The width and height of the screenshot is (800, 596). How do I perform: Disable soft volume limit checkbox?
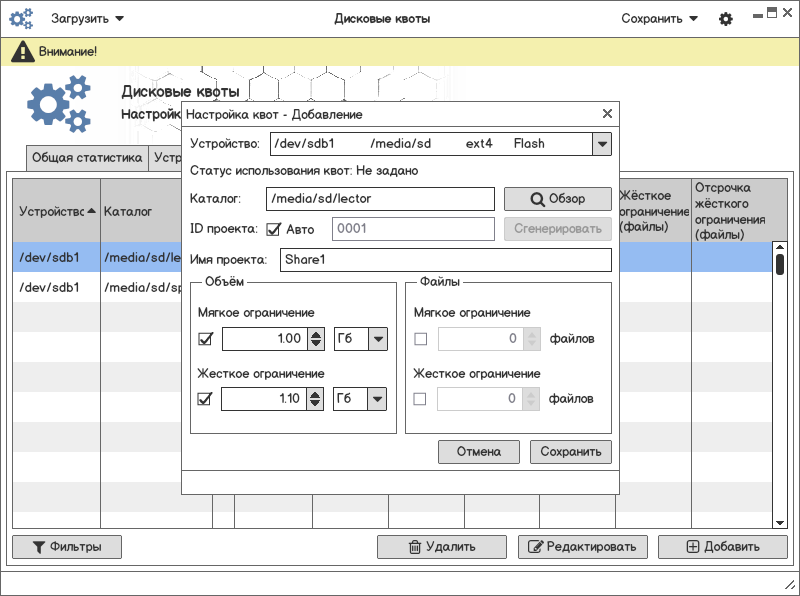(206, 339)
